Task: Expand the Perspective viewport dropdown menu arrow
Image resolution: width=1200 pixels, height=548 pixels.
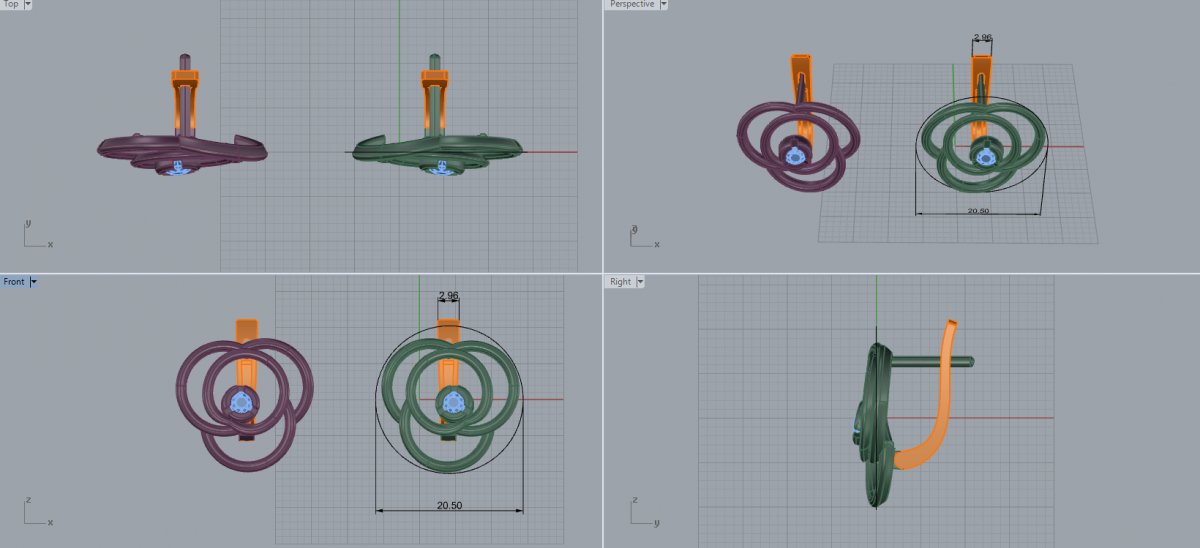Action: [663, 5]
